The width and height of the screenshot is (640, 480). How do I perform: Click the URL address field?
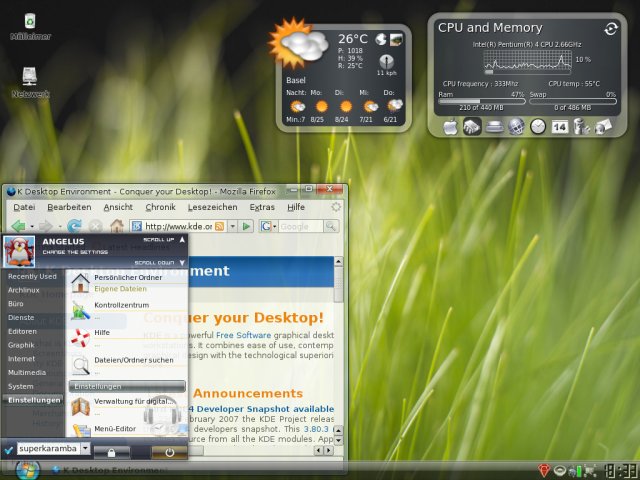(x=178, y=226)
